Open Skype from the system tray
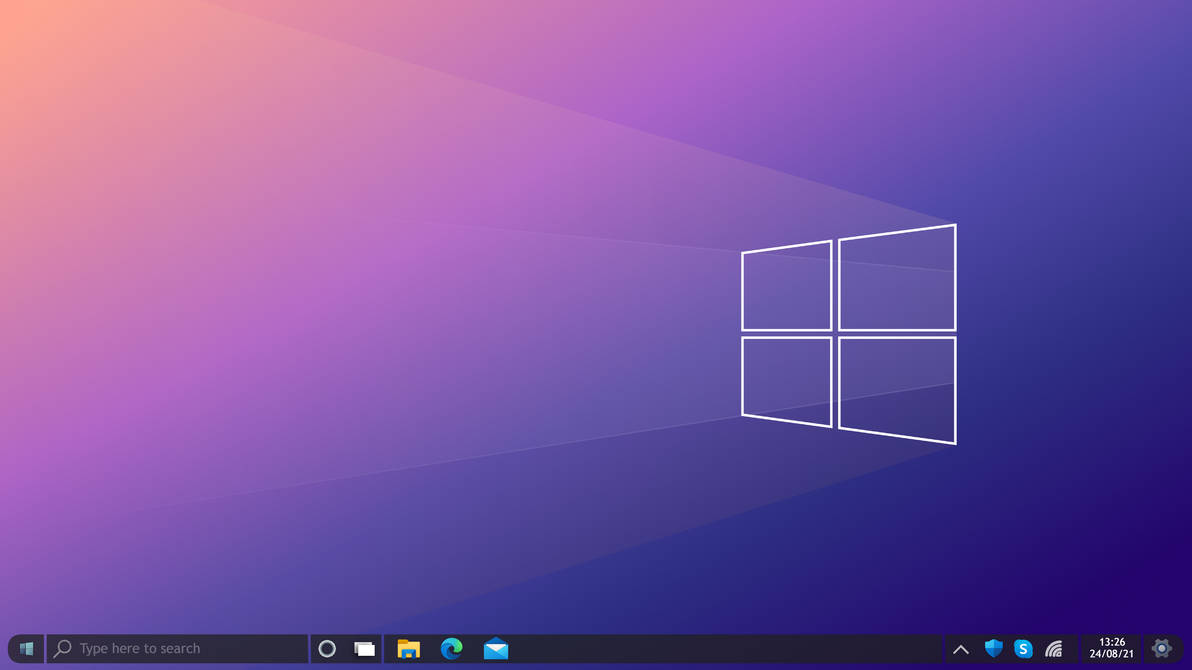1192x670 pixels. pyautogui.click(x=1023, y=648)
